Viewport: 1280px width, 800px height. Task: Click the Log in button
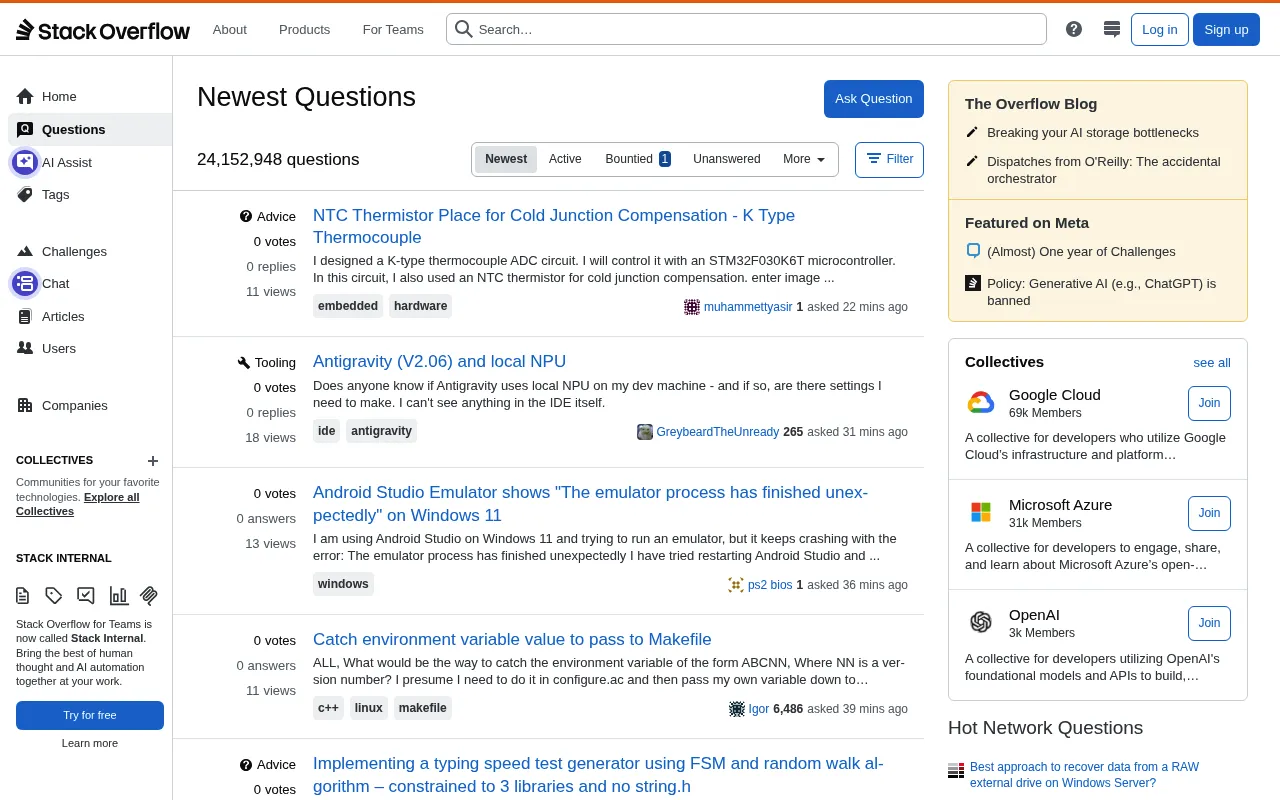(1160, 29)
